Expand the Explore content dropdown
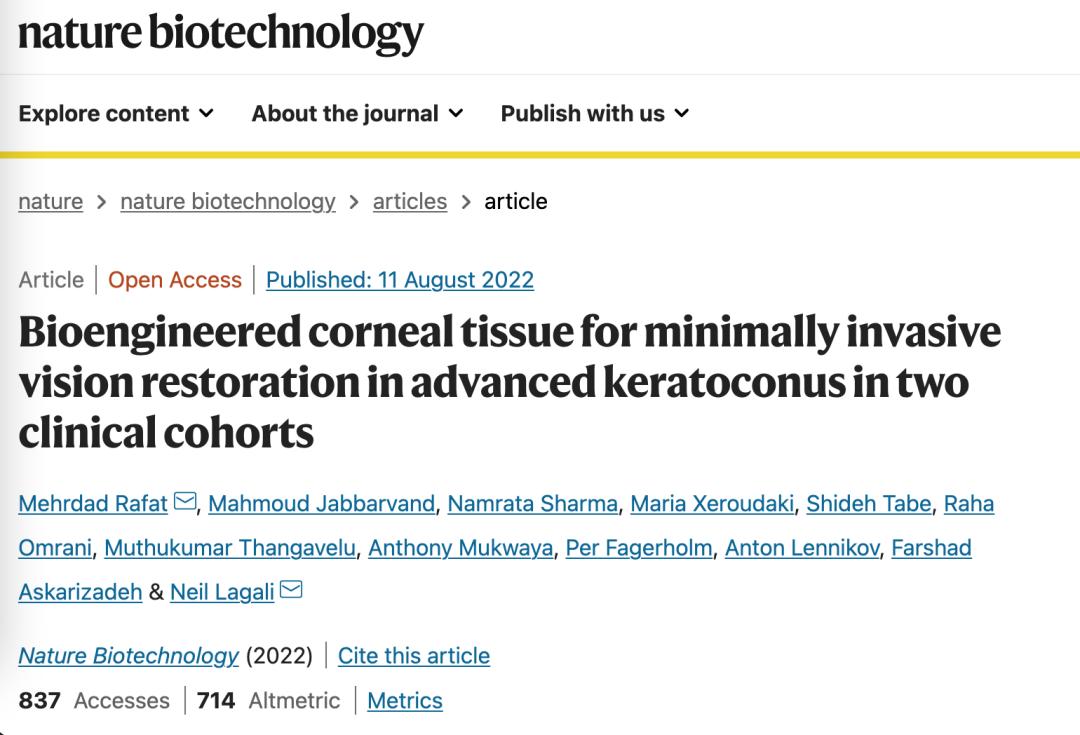The height and width of the screenshot is (735, 1080). pos(116,113)
